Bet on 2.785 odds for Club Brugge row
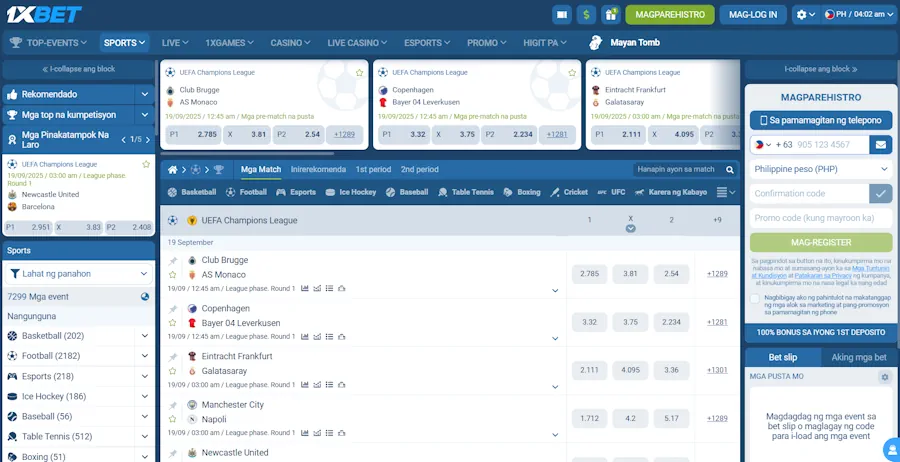The width and height of the screenshot is (900, 462). point(589,274)
